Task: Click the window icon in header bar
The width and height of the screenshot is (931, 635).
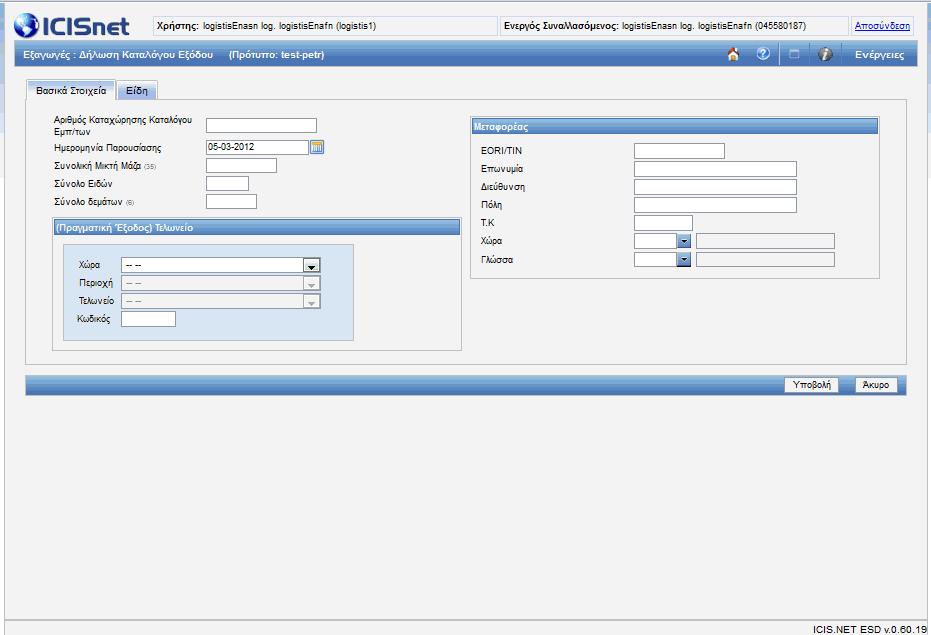Action: pyautogui.click(x=794, y=54)
